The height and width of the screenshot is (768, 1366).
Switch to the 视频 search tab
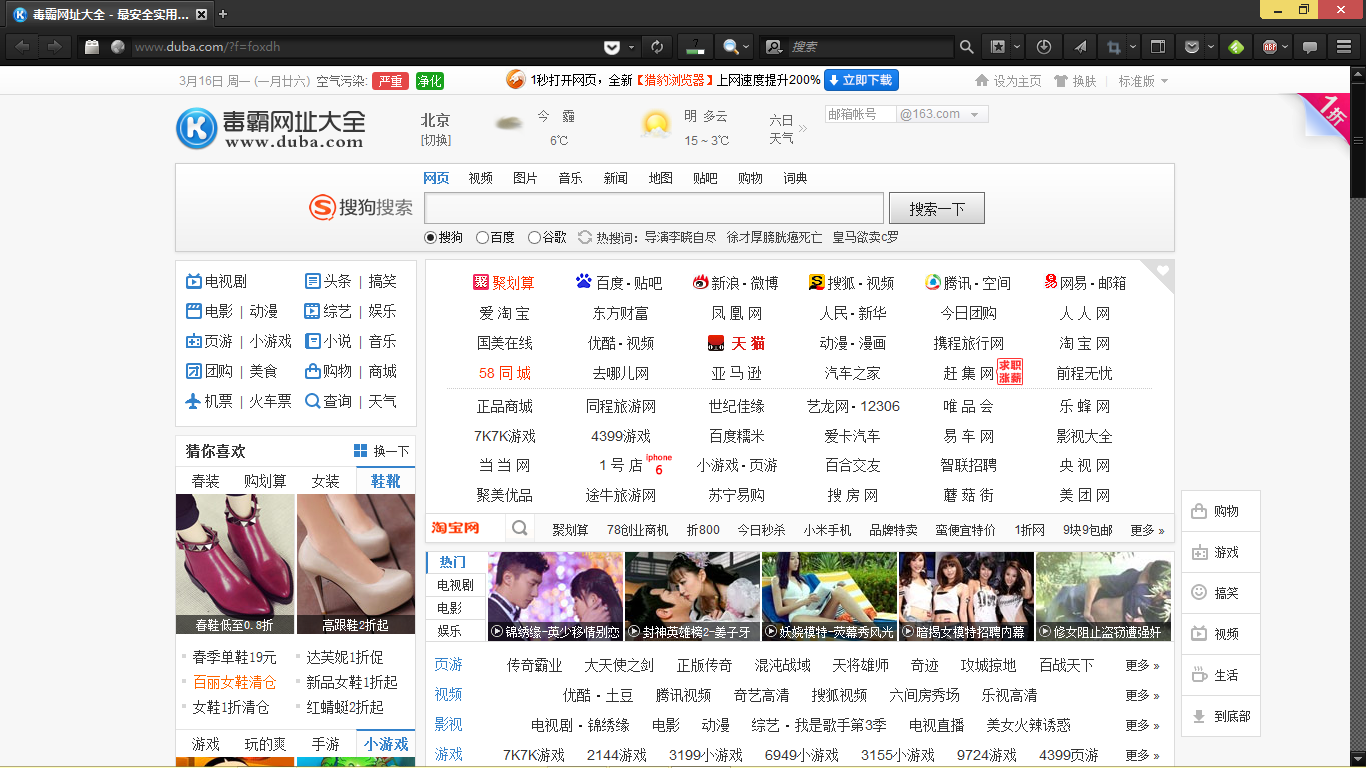point(481,178)
